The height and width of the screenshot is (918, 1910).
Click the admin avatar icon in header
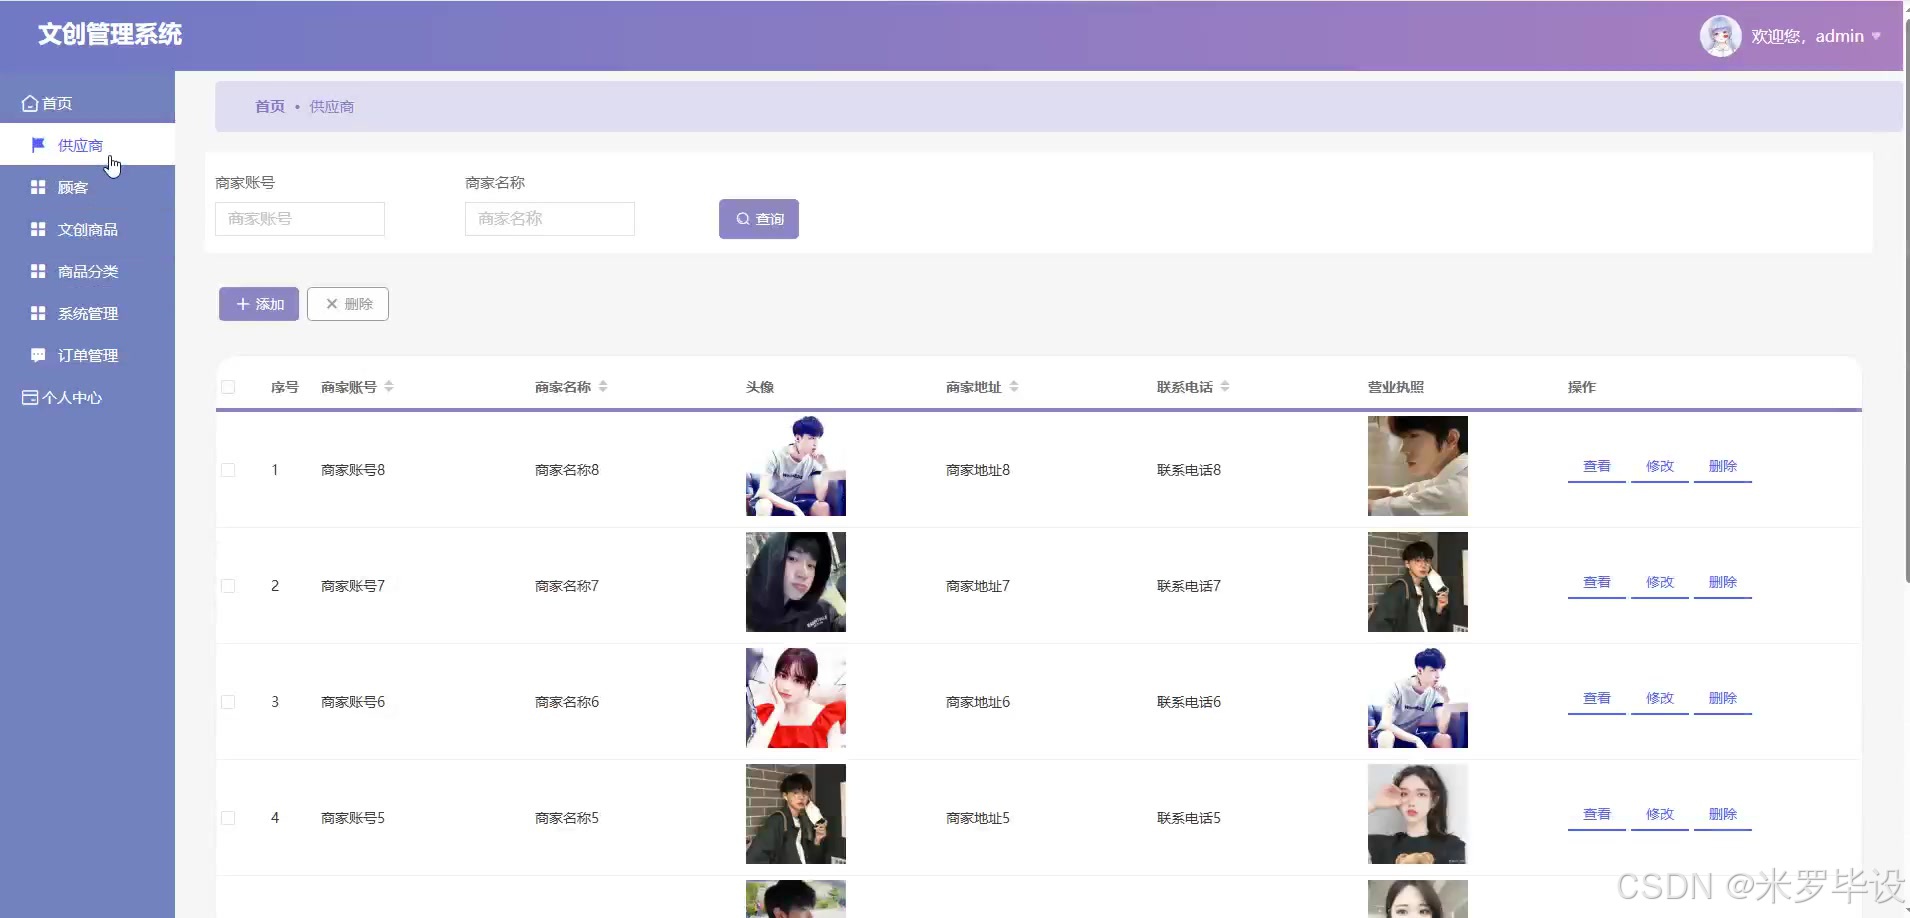[1720, 36]
